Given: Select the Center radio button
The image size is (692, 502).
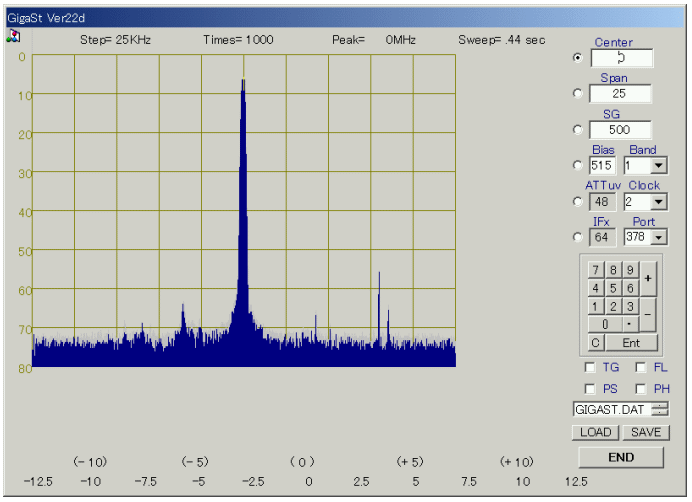Looking at the screenshot, I should 577,58.
